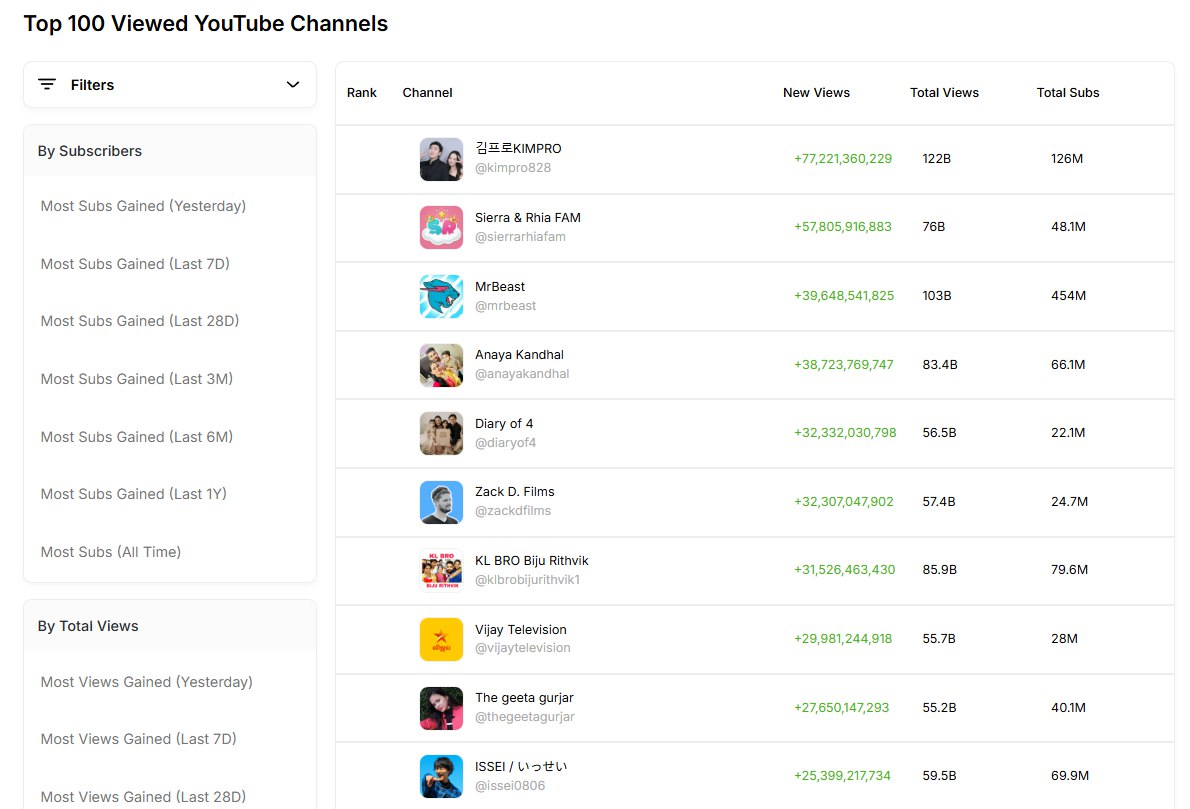
Task: Sort by the New Views column header
Action: click(816, 93)
